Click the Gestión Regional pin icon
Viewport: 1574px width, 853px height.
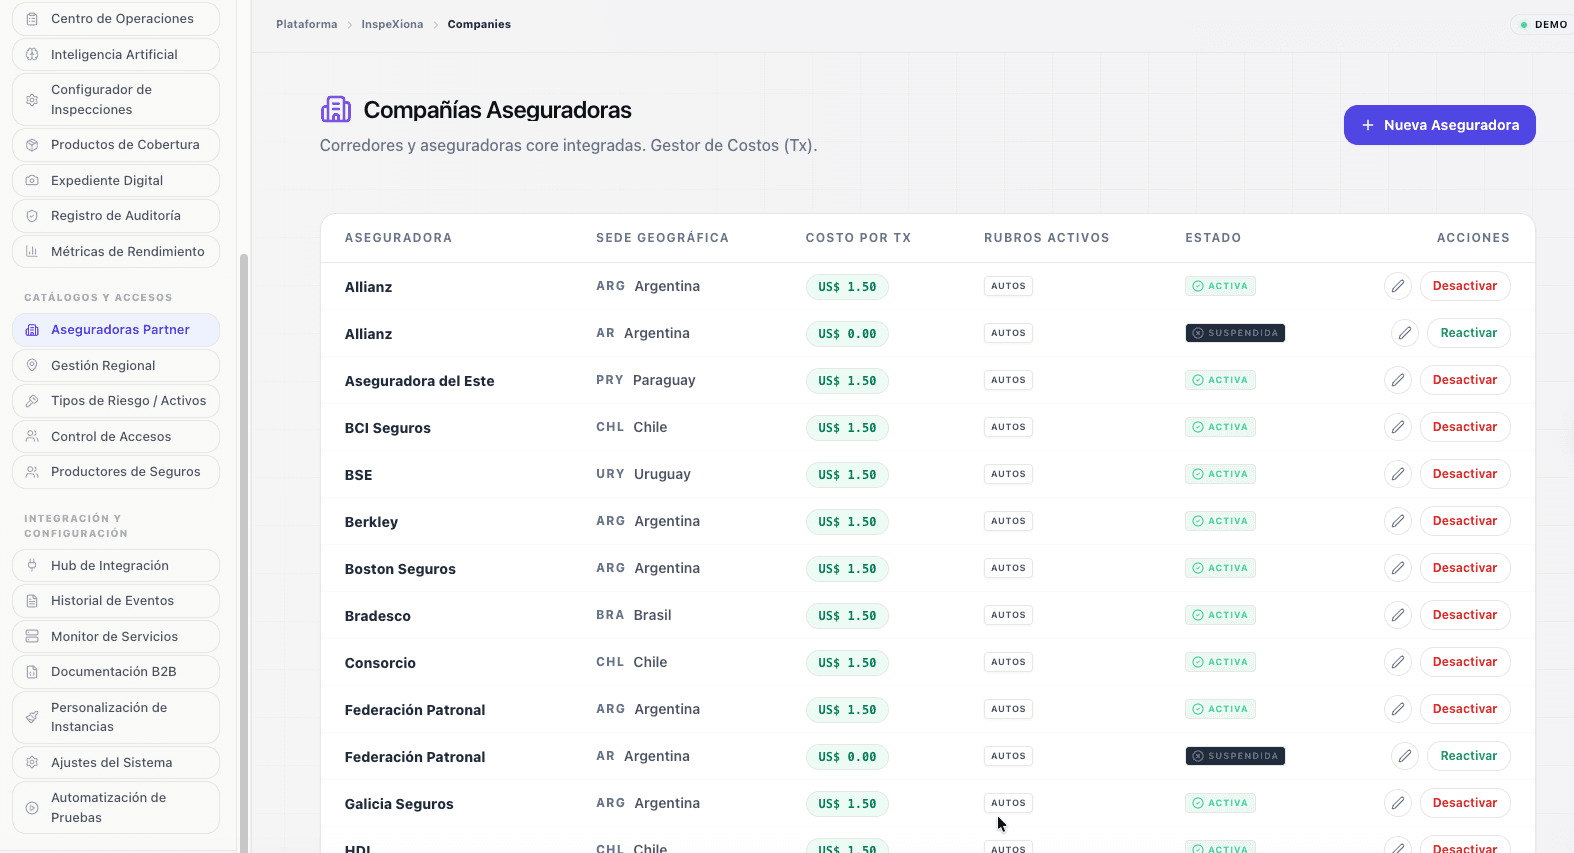pos(32,366)
